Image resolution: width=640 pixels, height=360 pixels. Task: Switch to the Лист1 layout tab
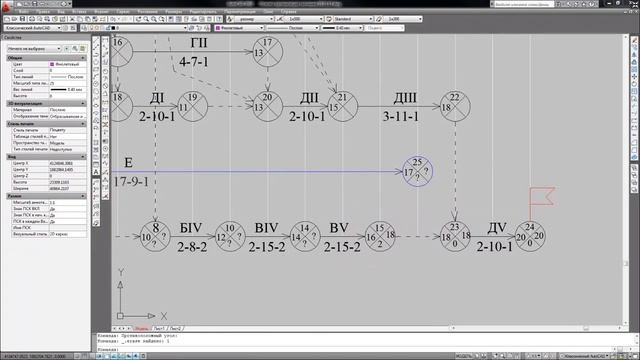coord(159,328)
